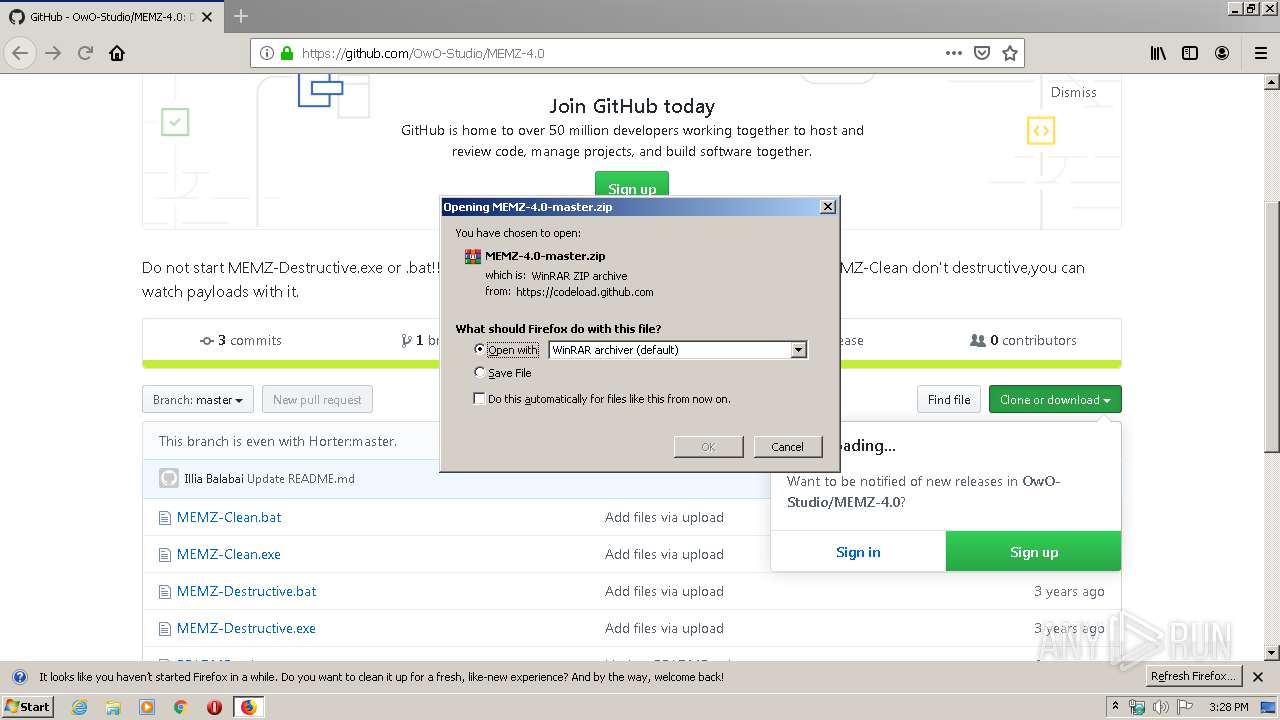The height and width of the screenshot is (720, 1280).
Task: Open Chrome from the taskbar
Action: tap(181, 707)
